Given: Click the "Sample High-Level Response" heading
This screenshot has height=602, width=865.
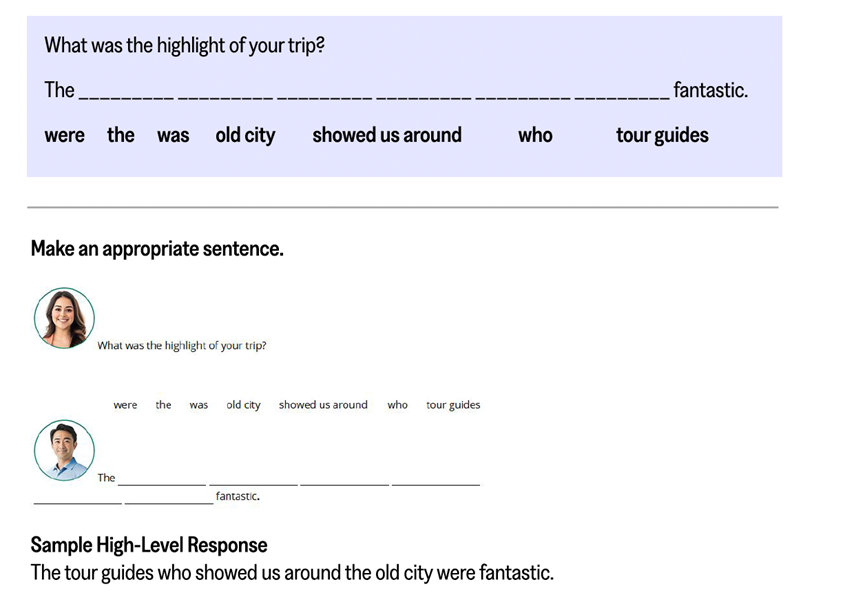Looking at the screenshot, I should click(149, 545).
